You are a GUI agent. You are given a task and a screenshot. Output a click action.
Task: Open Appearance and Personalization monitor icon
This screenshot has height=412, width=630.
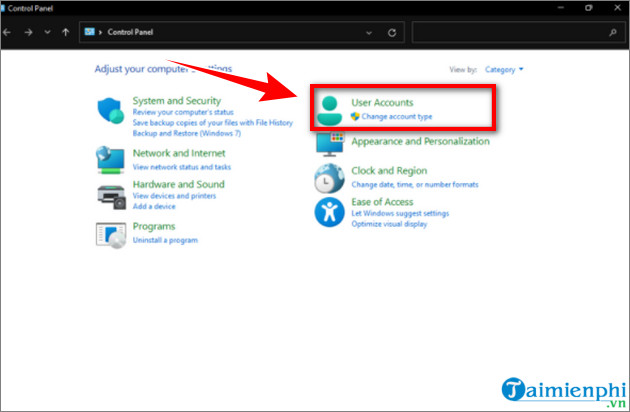(330, 144)
